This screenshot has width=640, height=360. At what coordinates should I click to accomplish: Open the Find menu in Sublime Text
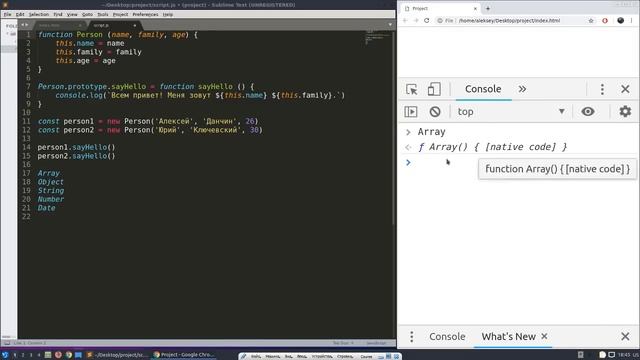click(58, 14)
